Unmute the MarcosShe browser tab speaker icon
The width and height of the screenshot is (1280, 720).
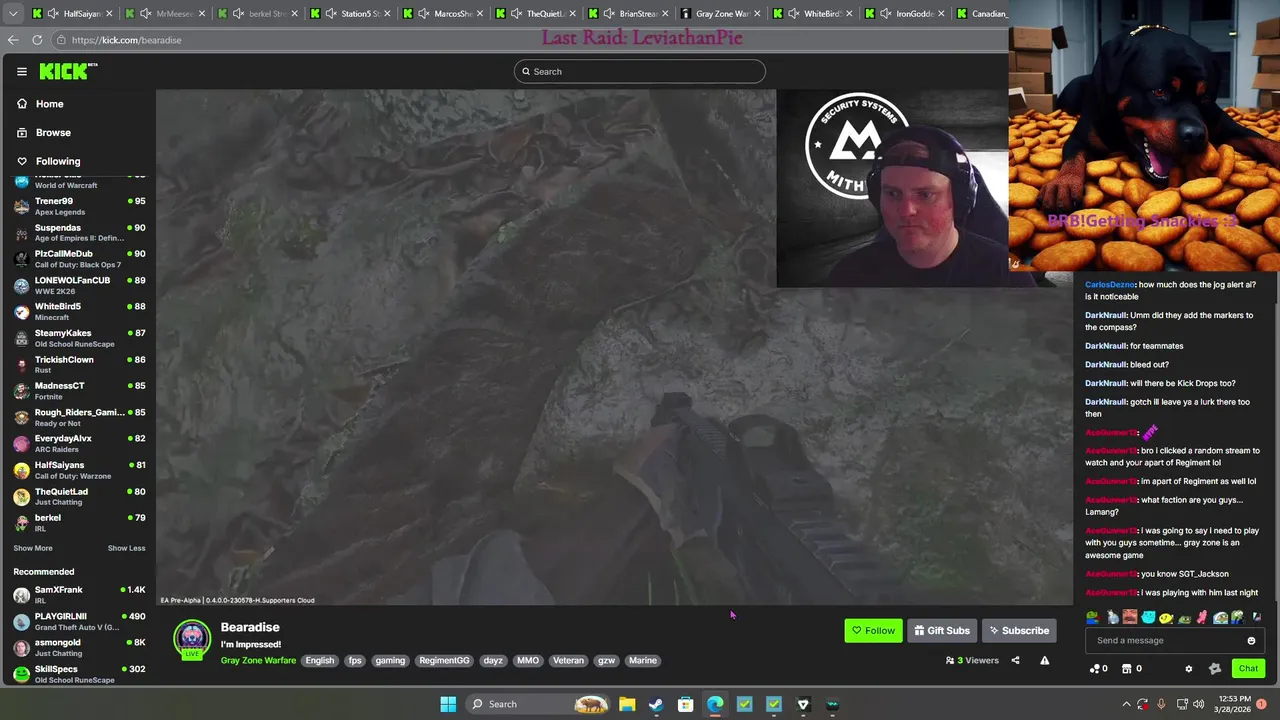[423, 14]
